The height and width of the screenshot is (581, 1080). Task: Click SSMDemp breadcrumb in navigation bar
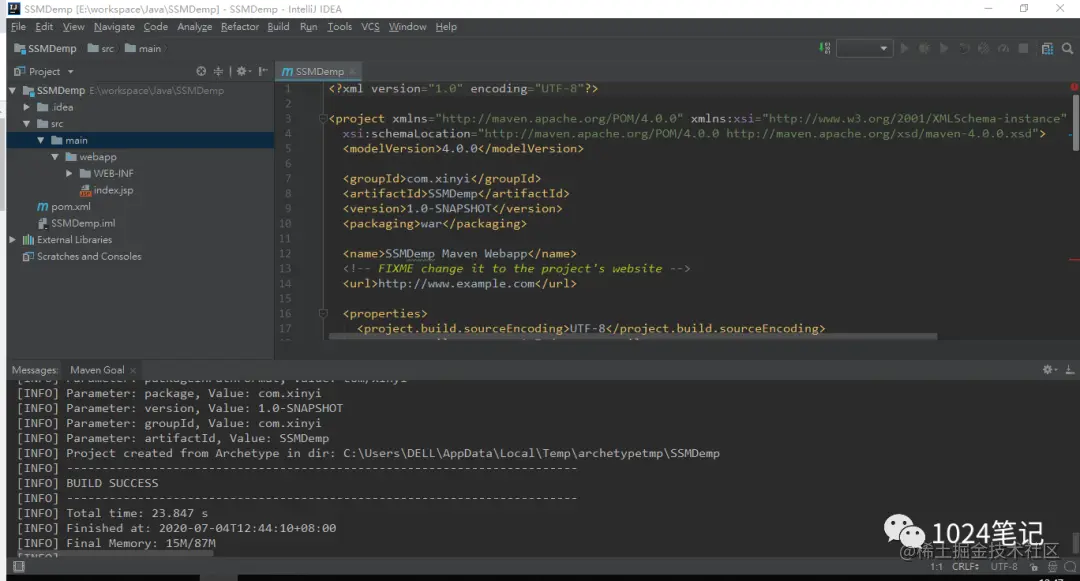(45, 49)
